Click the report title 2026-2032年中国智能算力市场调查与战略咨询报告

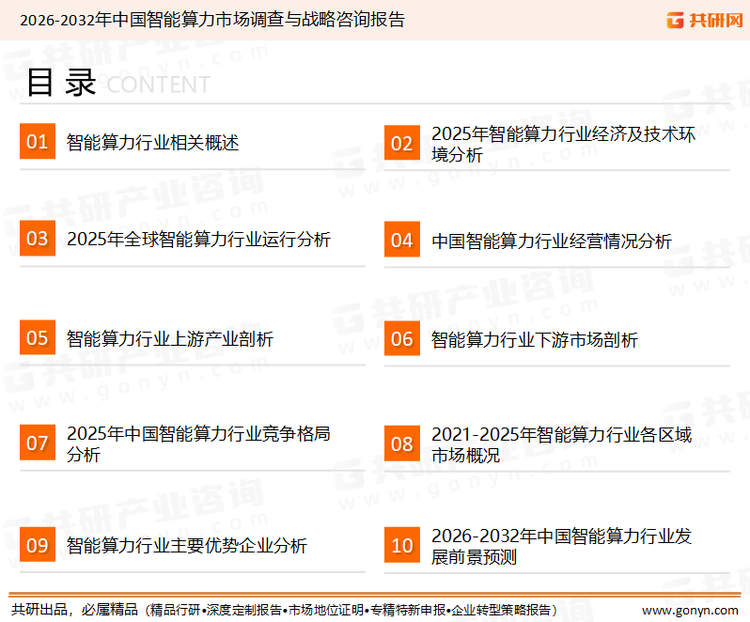click(x=212, y=20)
